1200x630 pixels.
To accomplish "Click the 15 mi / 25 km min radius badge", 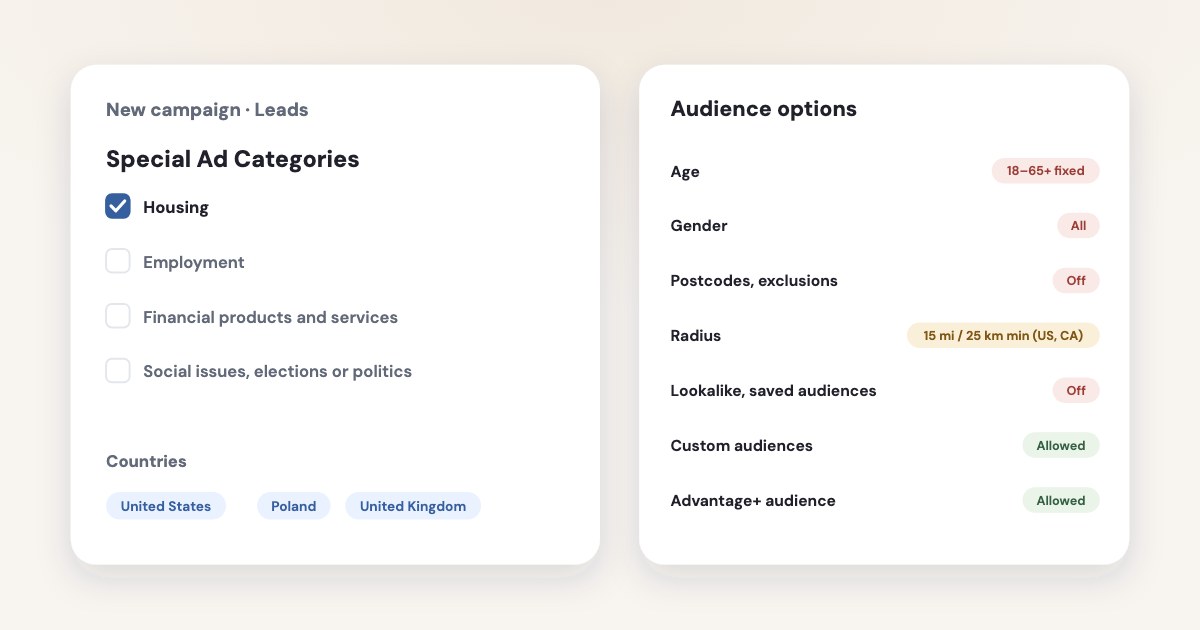I will coord(1003,336).
